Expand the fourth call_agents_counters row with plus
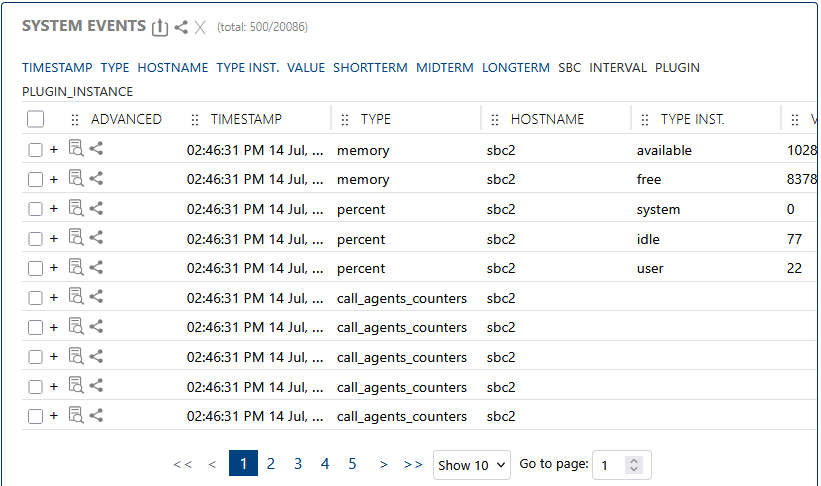Viewport: 821px width, 486px height. click(x=54, y=387)
